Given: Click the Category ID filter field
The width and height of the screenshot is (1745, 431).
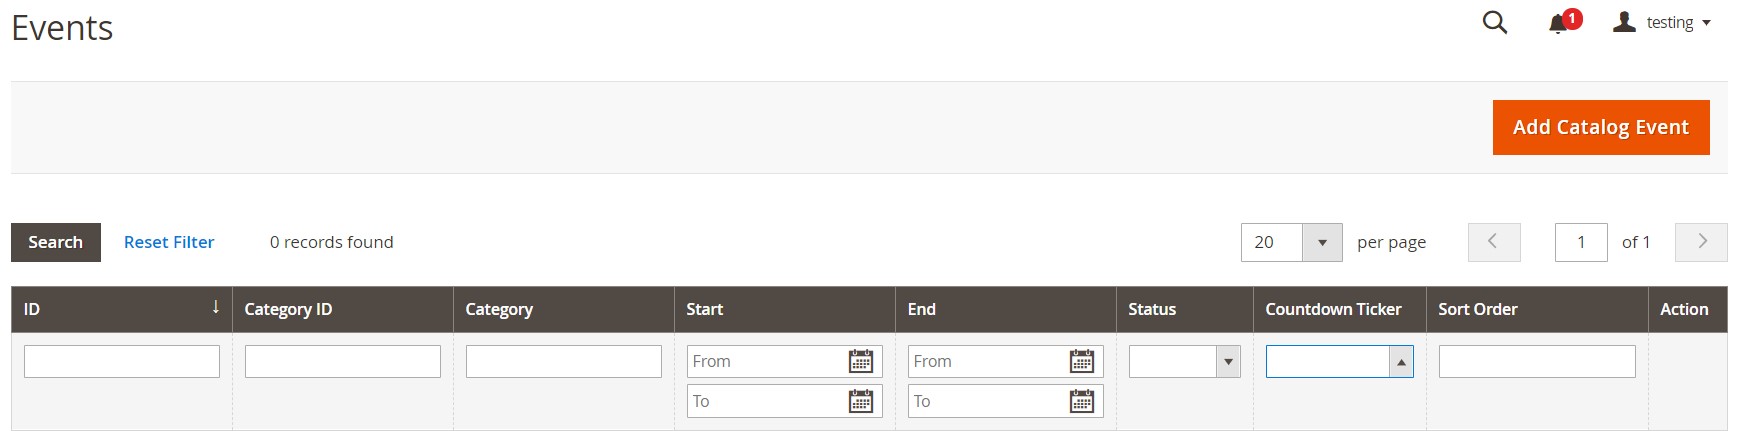Looking at the screenshot, I should click(342, 361).
